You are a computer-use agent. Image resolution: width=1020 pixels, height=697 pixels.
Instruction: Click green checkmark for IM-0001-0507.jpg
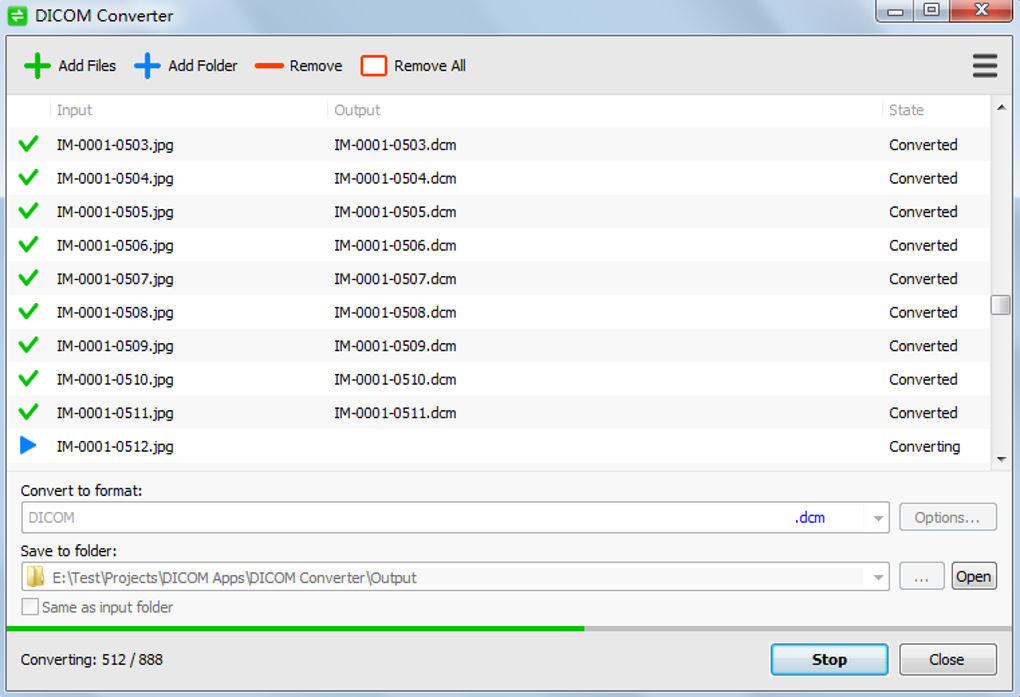click(28, 278)
